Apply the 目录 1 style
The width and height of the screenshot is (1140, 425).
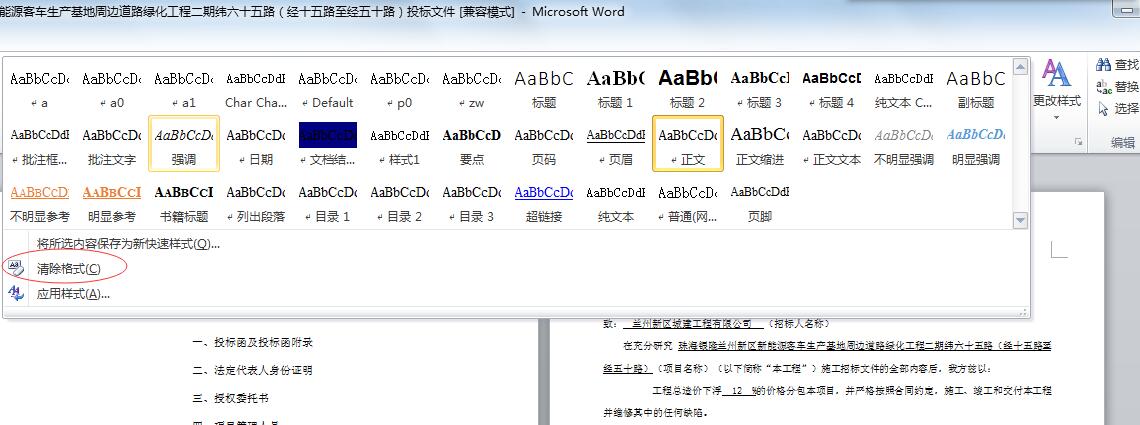click(328, 201)
